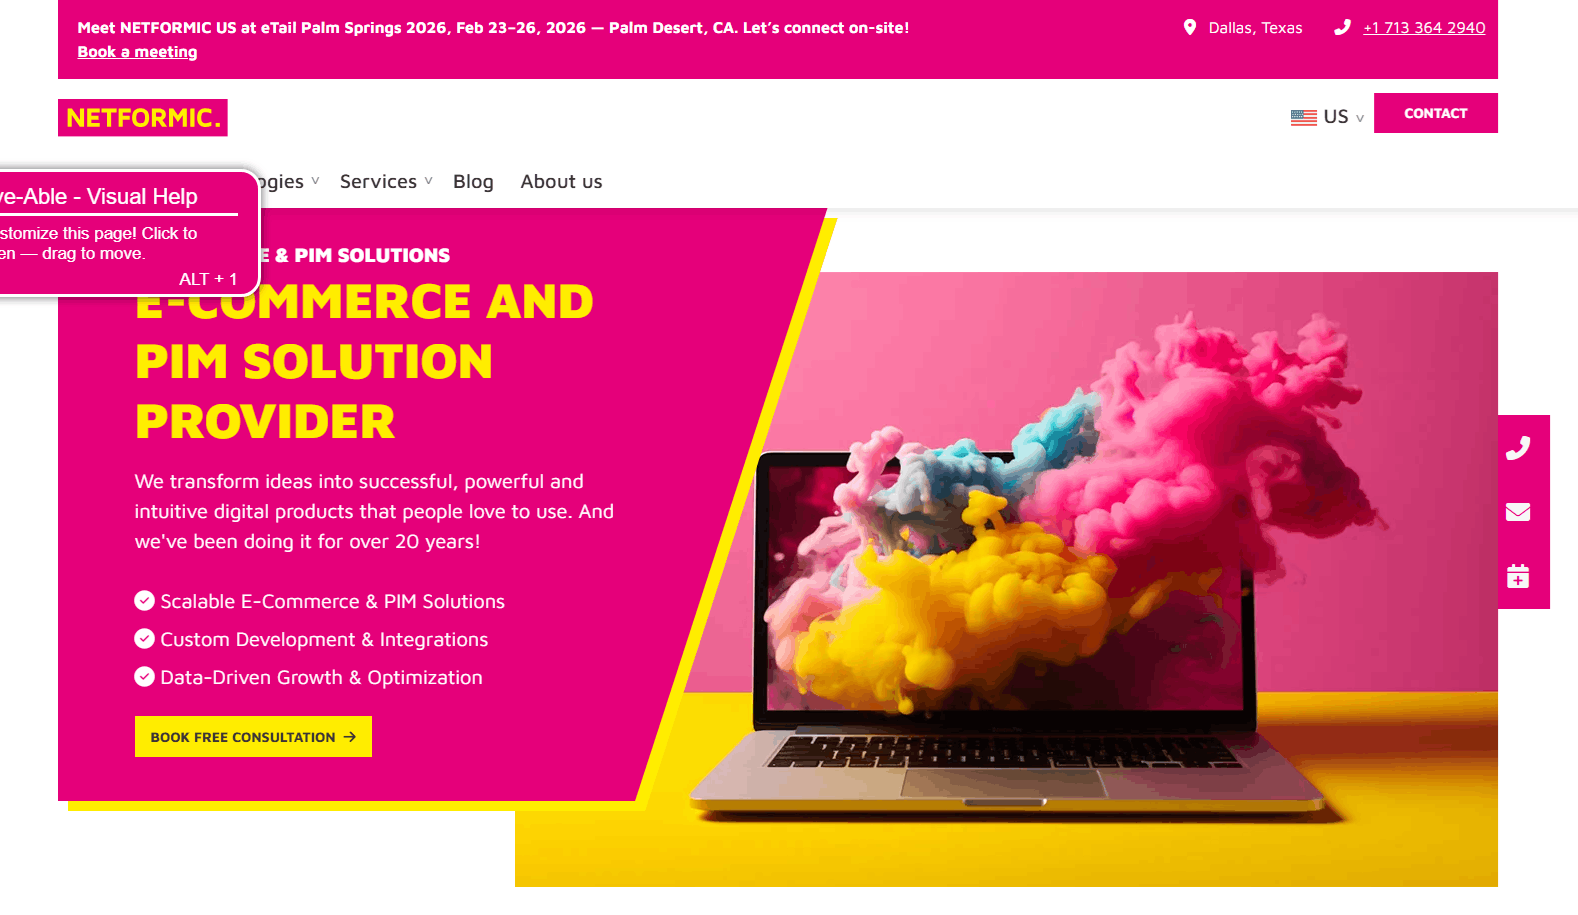Viewport: 1578px width, 915px height.
Task: Click the phone icon in the side panel
Action: (x=1518, y=448)
